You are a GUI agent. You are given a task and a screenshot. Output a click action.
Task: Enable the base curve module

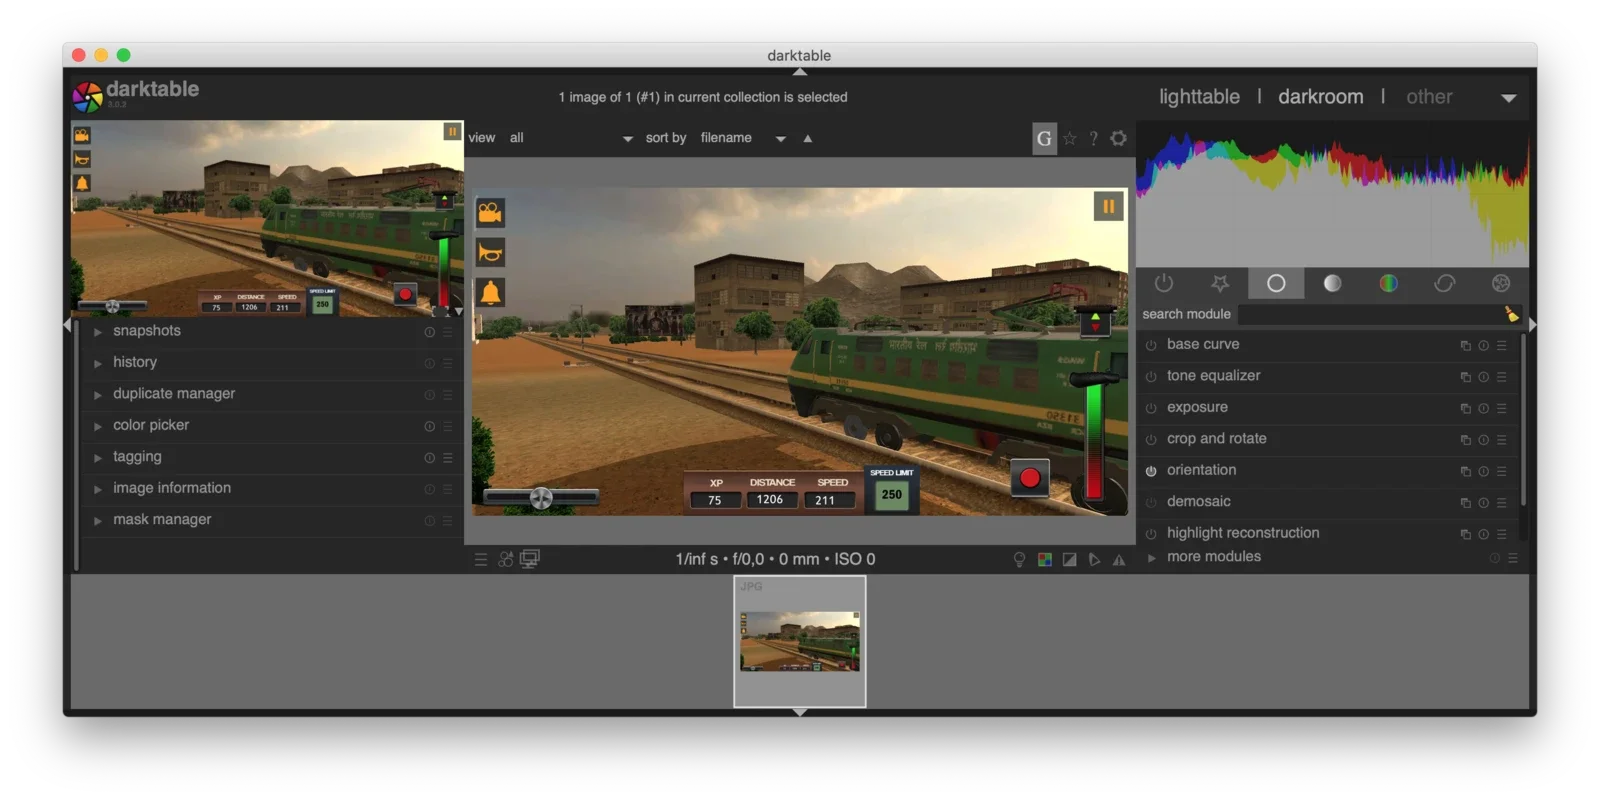click(x=1151, y=345)
